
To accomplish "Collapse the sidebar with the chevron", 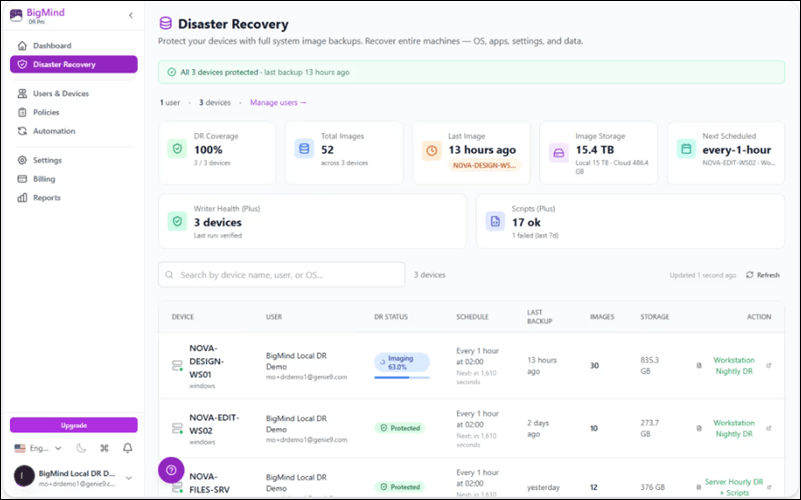I will click(131, 15).
